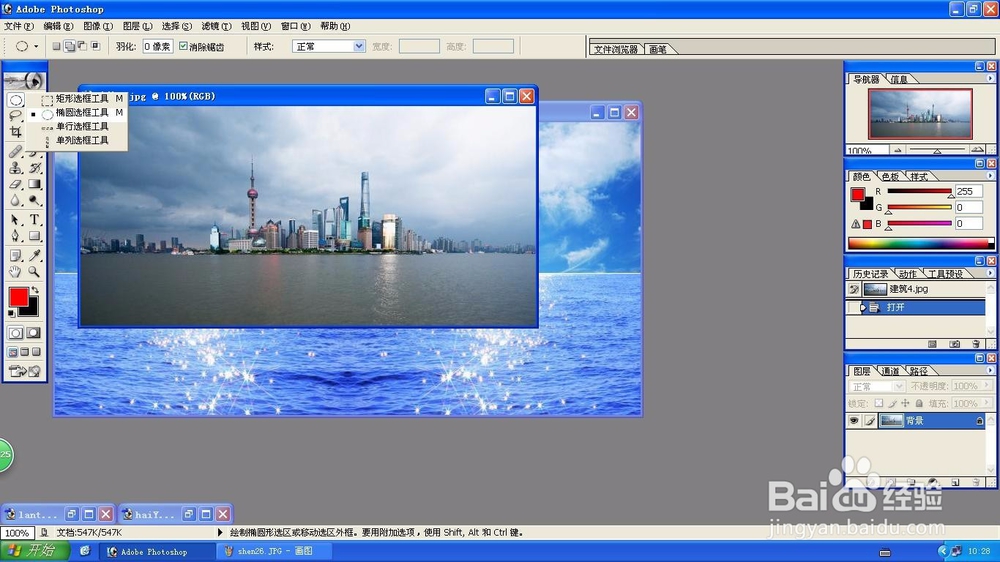The width and height of the screenshot is (1000, 562).
Task: Select the Hand tool
Action: (x=16, y=272)
